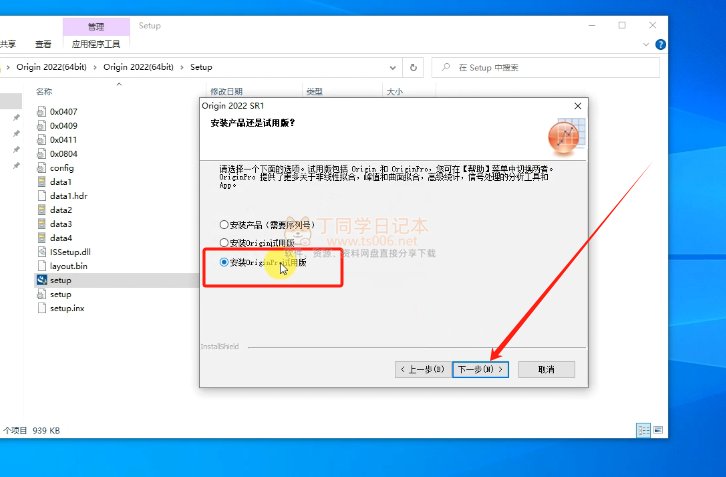Image resolution: width=726 pixels, height=477 pixels.
Task: Switch to details view in status bar
Action: click(644, 430)
